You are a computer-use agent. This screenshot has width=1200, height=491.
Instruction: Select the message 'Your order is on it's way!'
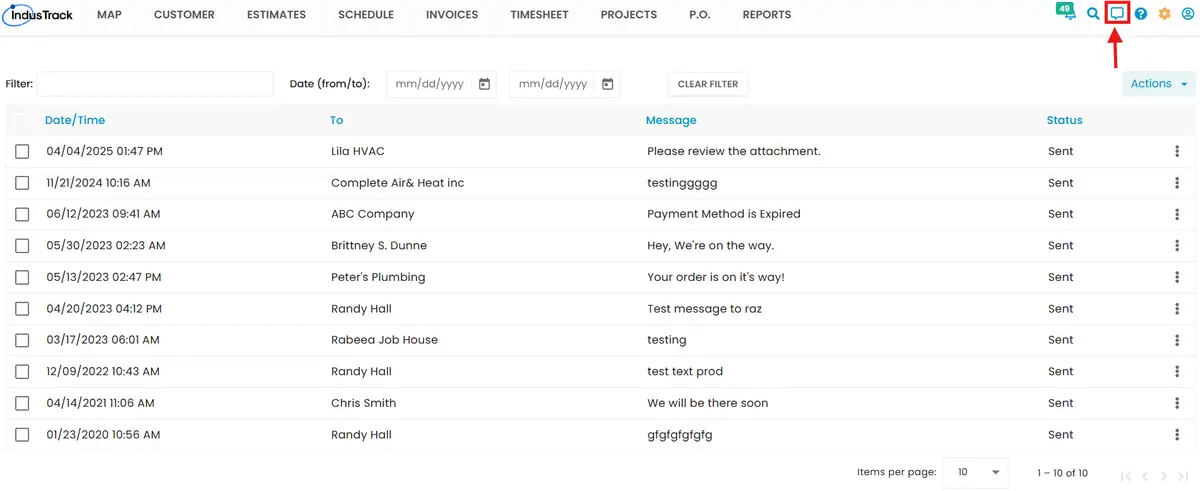(x=716, y=277)
